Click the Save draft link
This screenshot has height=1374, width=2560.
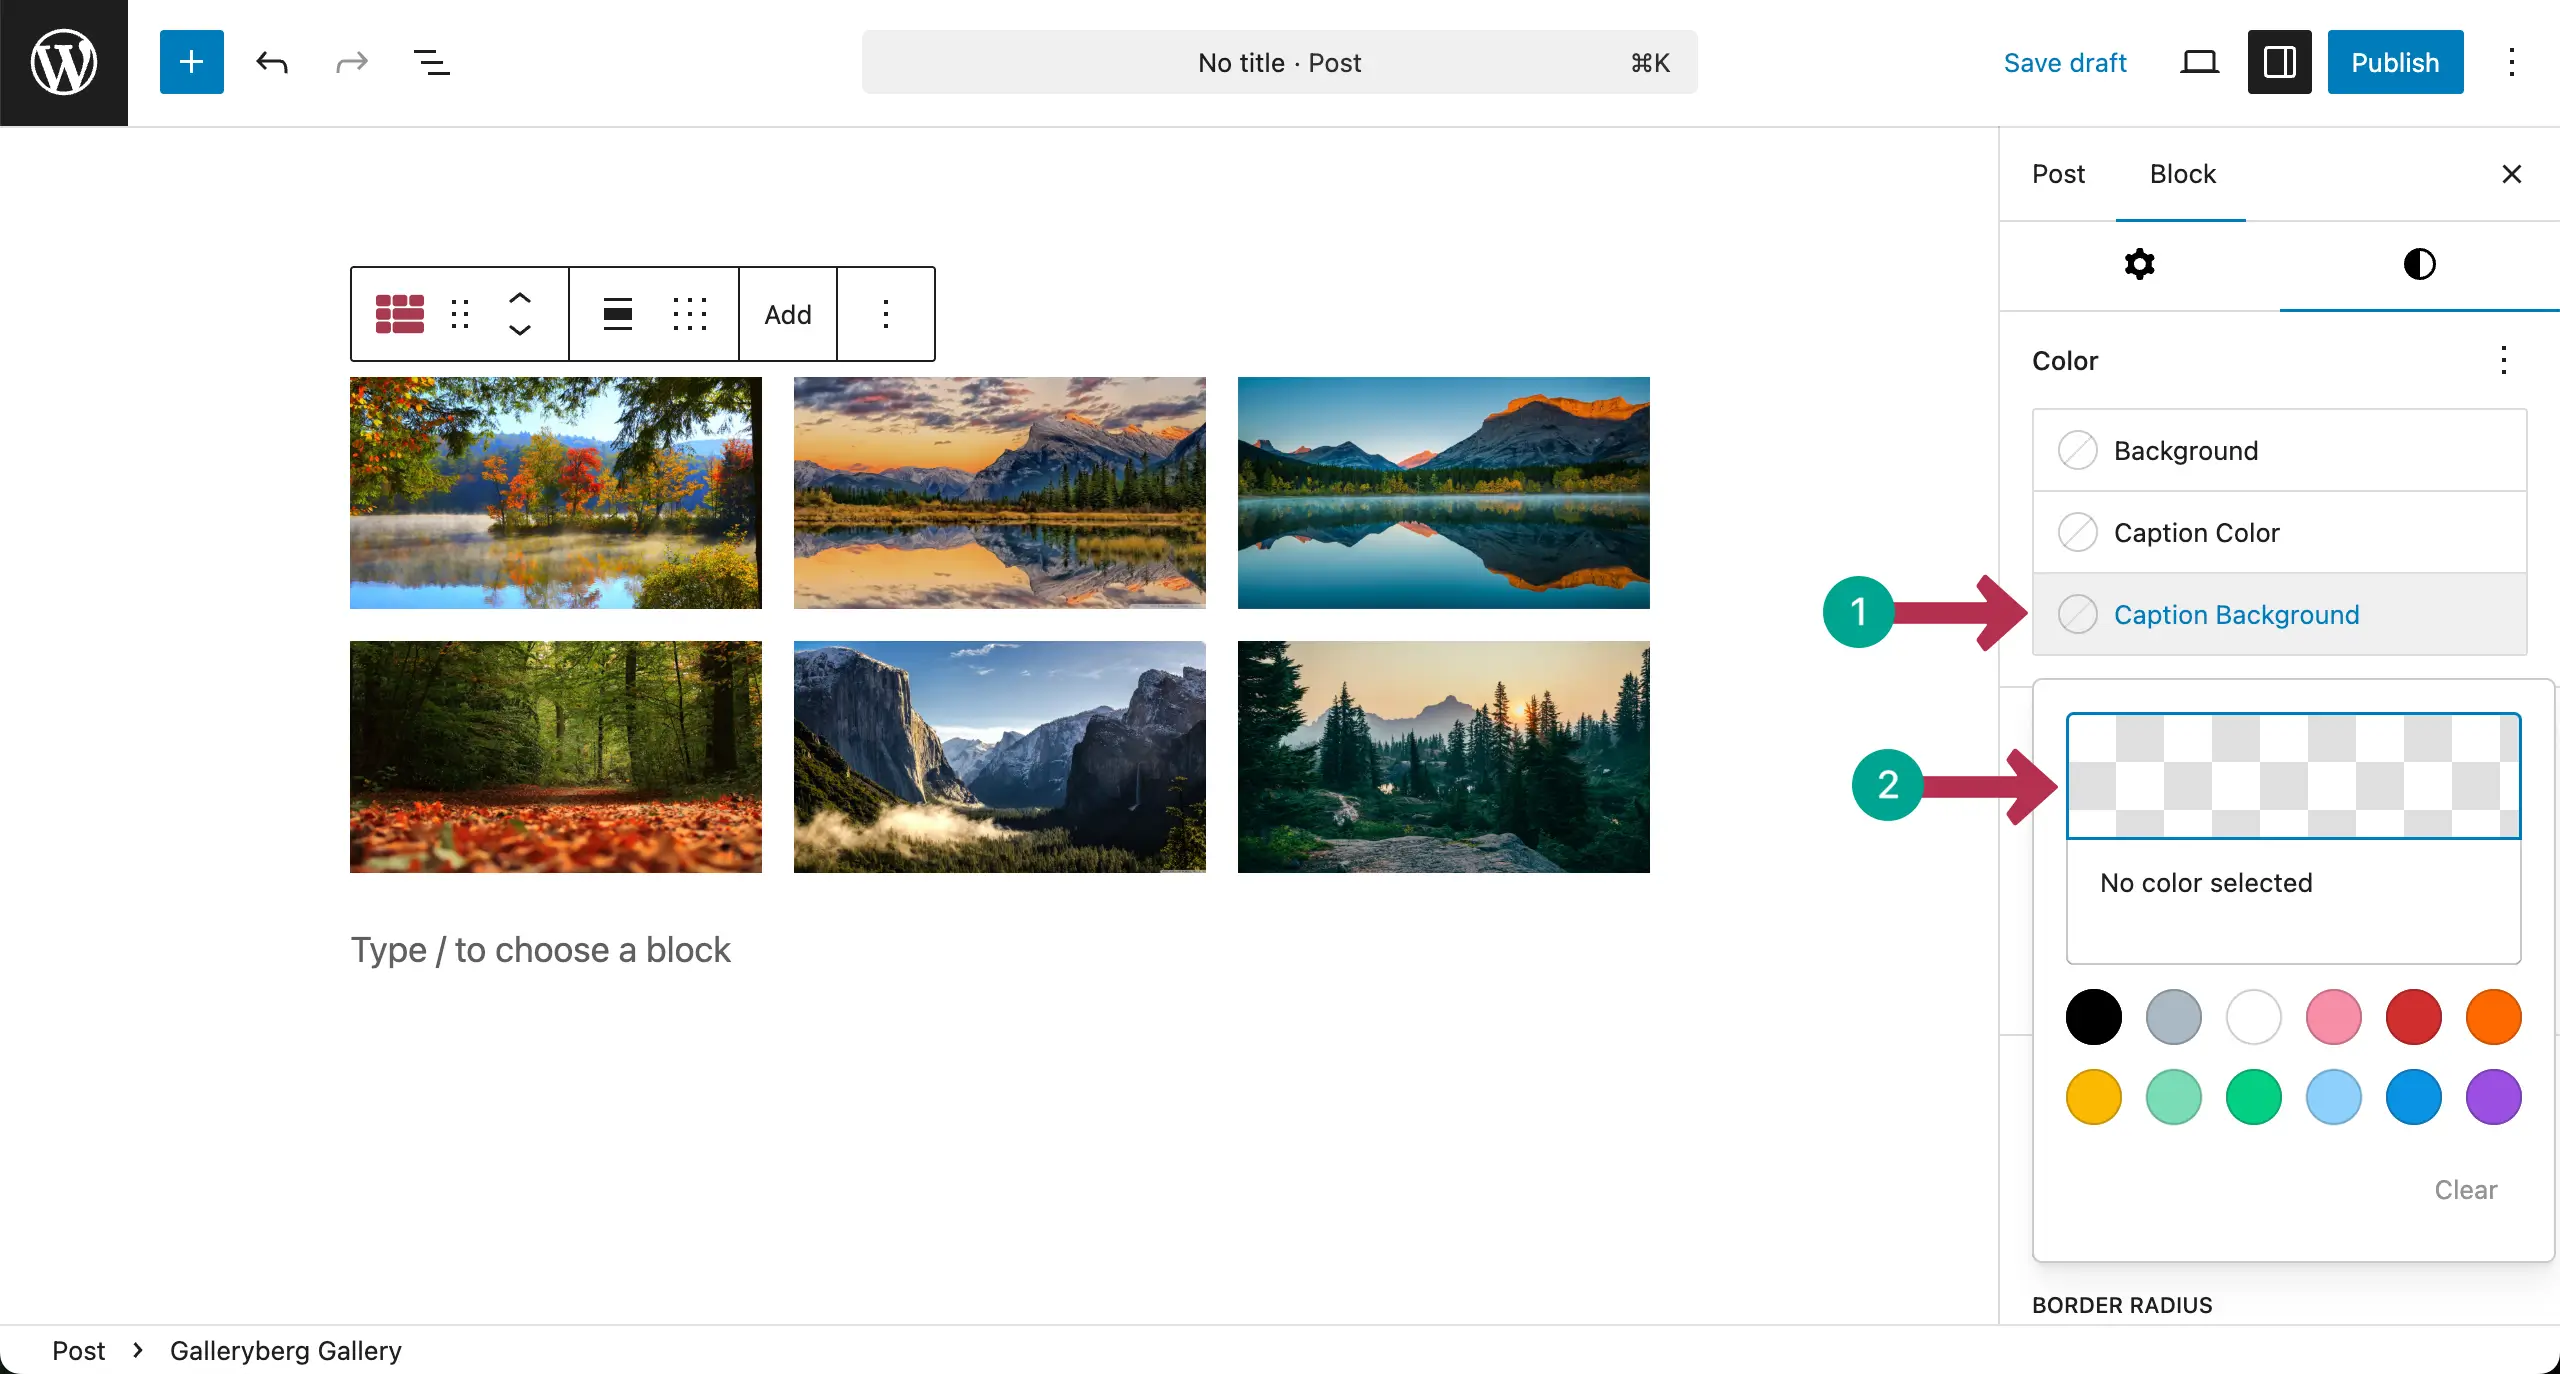(2065, 62)
